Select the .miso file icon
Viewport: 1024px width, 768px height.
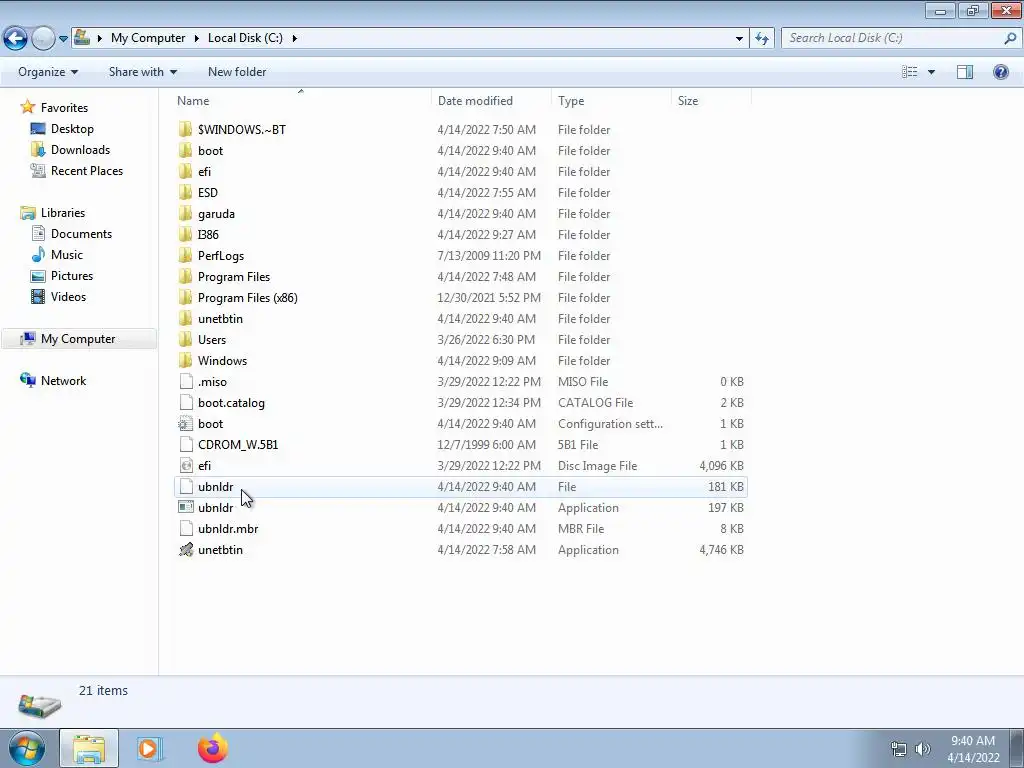coord(186,381)
